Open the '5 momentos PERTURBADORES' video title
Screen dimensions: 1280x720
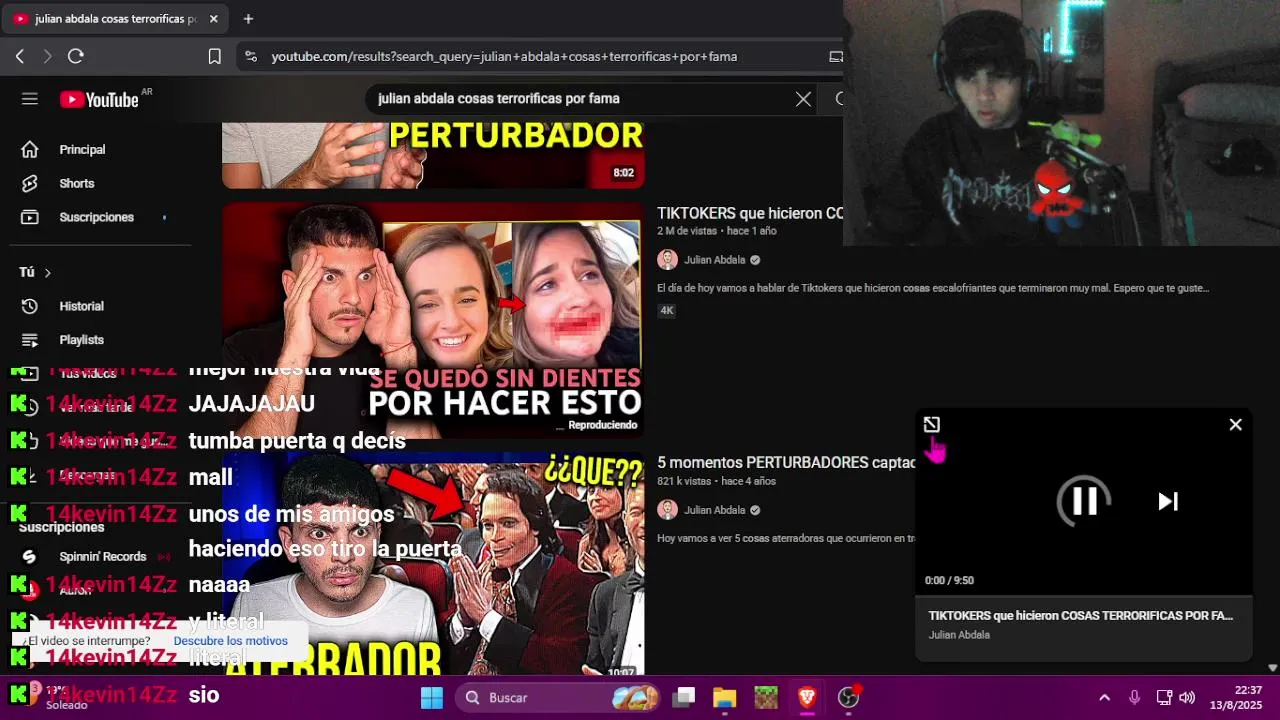click(x=787, y=463)
